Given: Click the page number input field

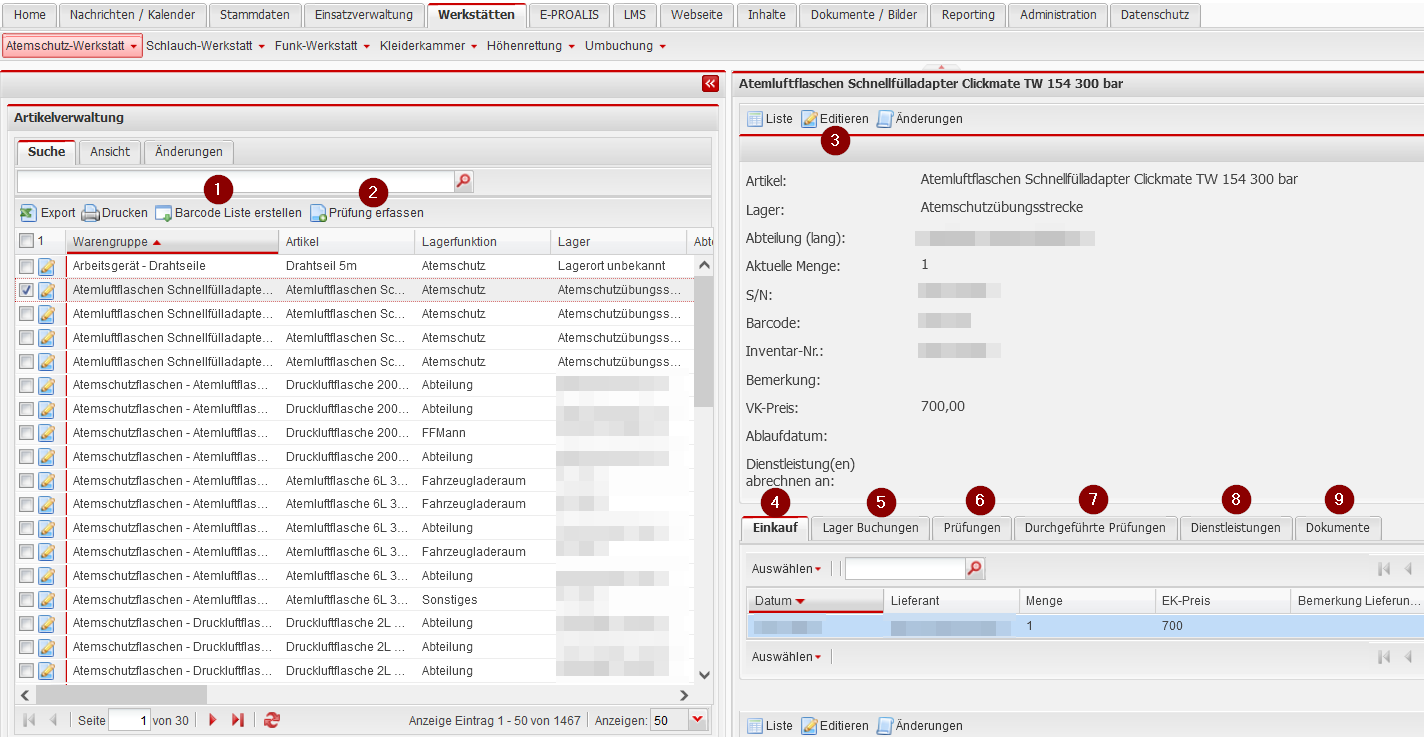Looking at the screenshot, I should 129,720.
